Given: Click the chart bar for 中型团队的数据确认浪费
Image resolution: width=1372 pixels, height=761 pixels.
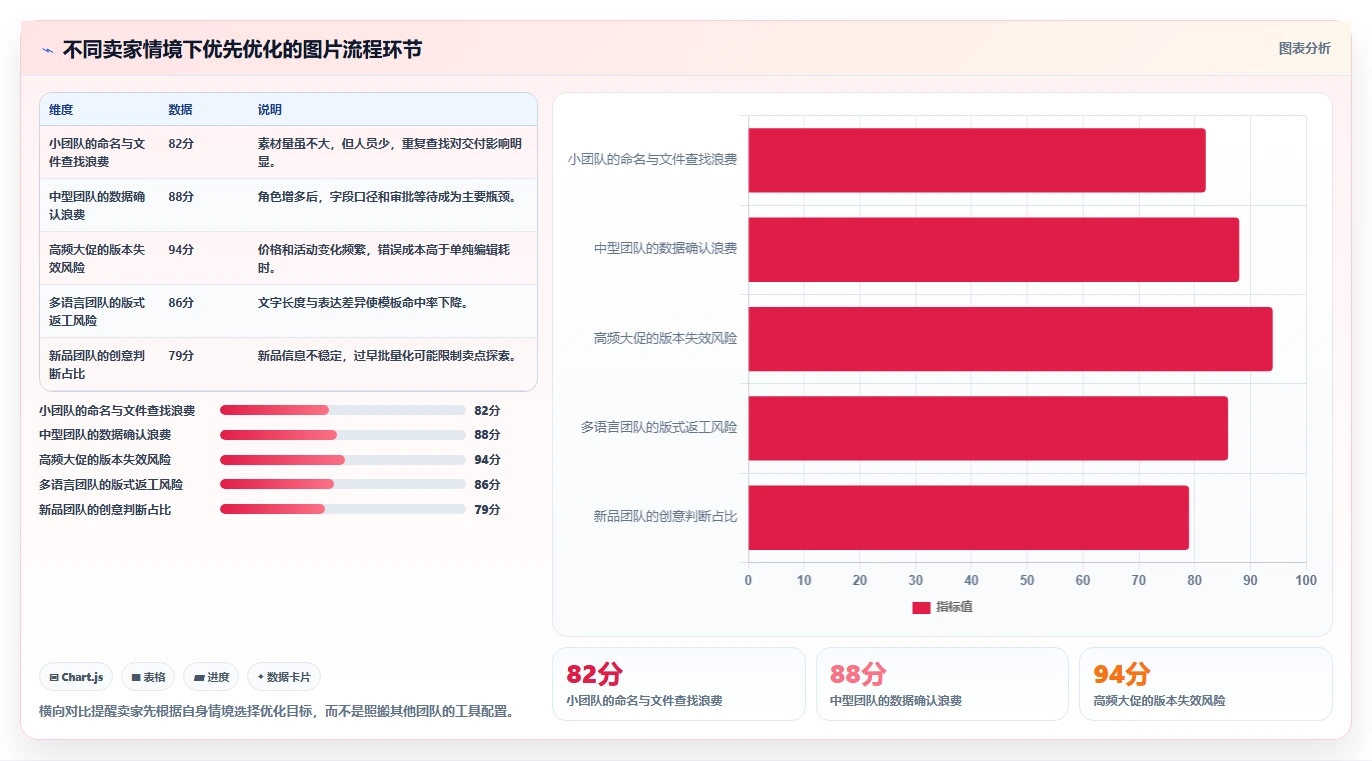Looking at the screenshot, I should [x=993, y=249].
